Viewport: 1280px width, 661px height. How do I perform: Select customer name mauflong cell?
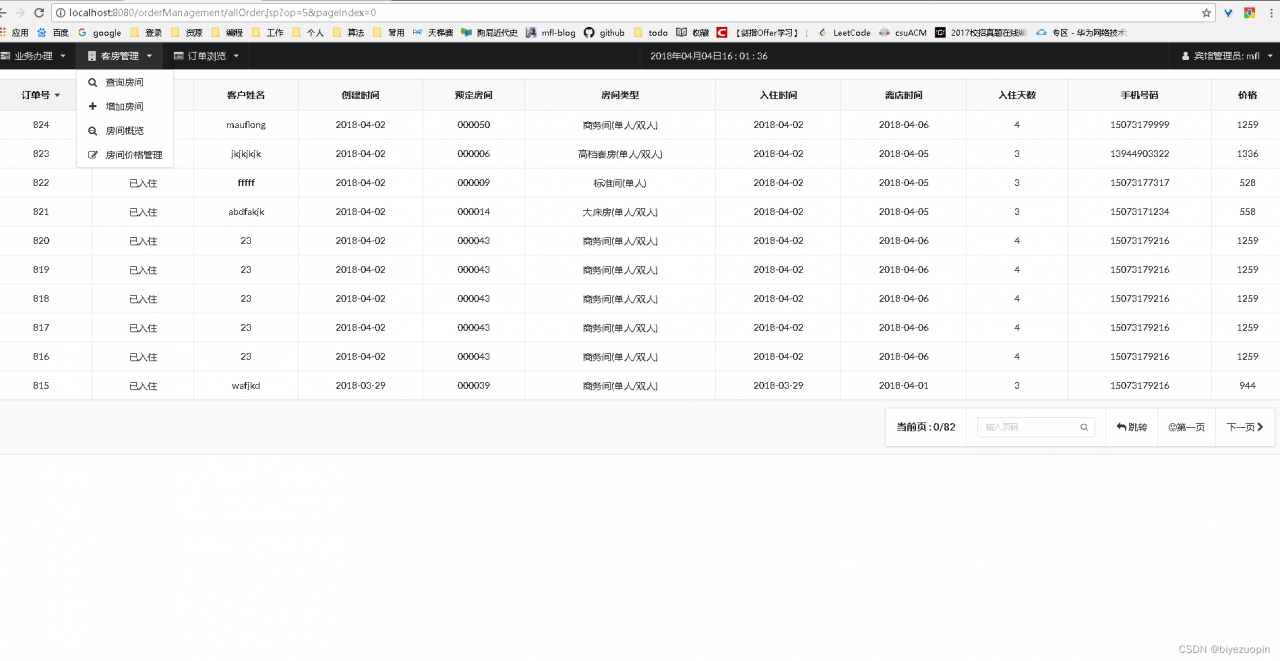(246, 125)
